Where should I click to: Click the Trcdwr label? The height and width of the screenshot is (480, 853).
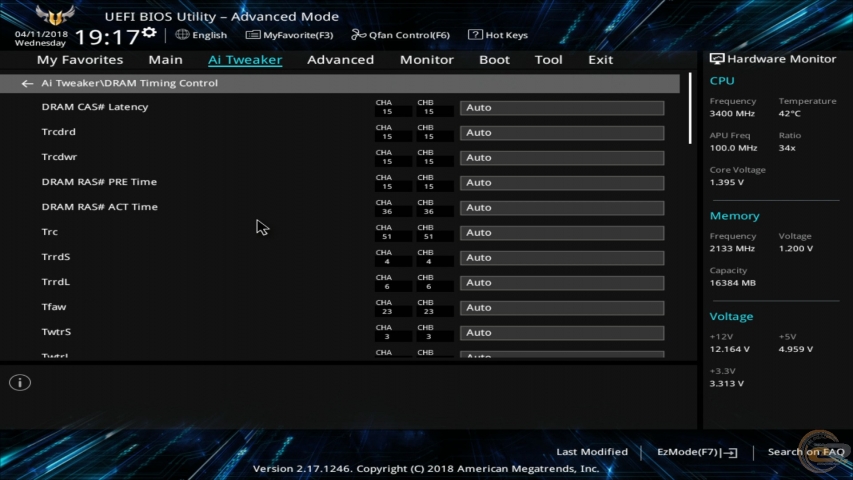point(59,157)
